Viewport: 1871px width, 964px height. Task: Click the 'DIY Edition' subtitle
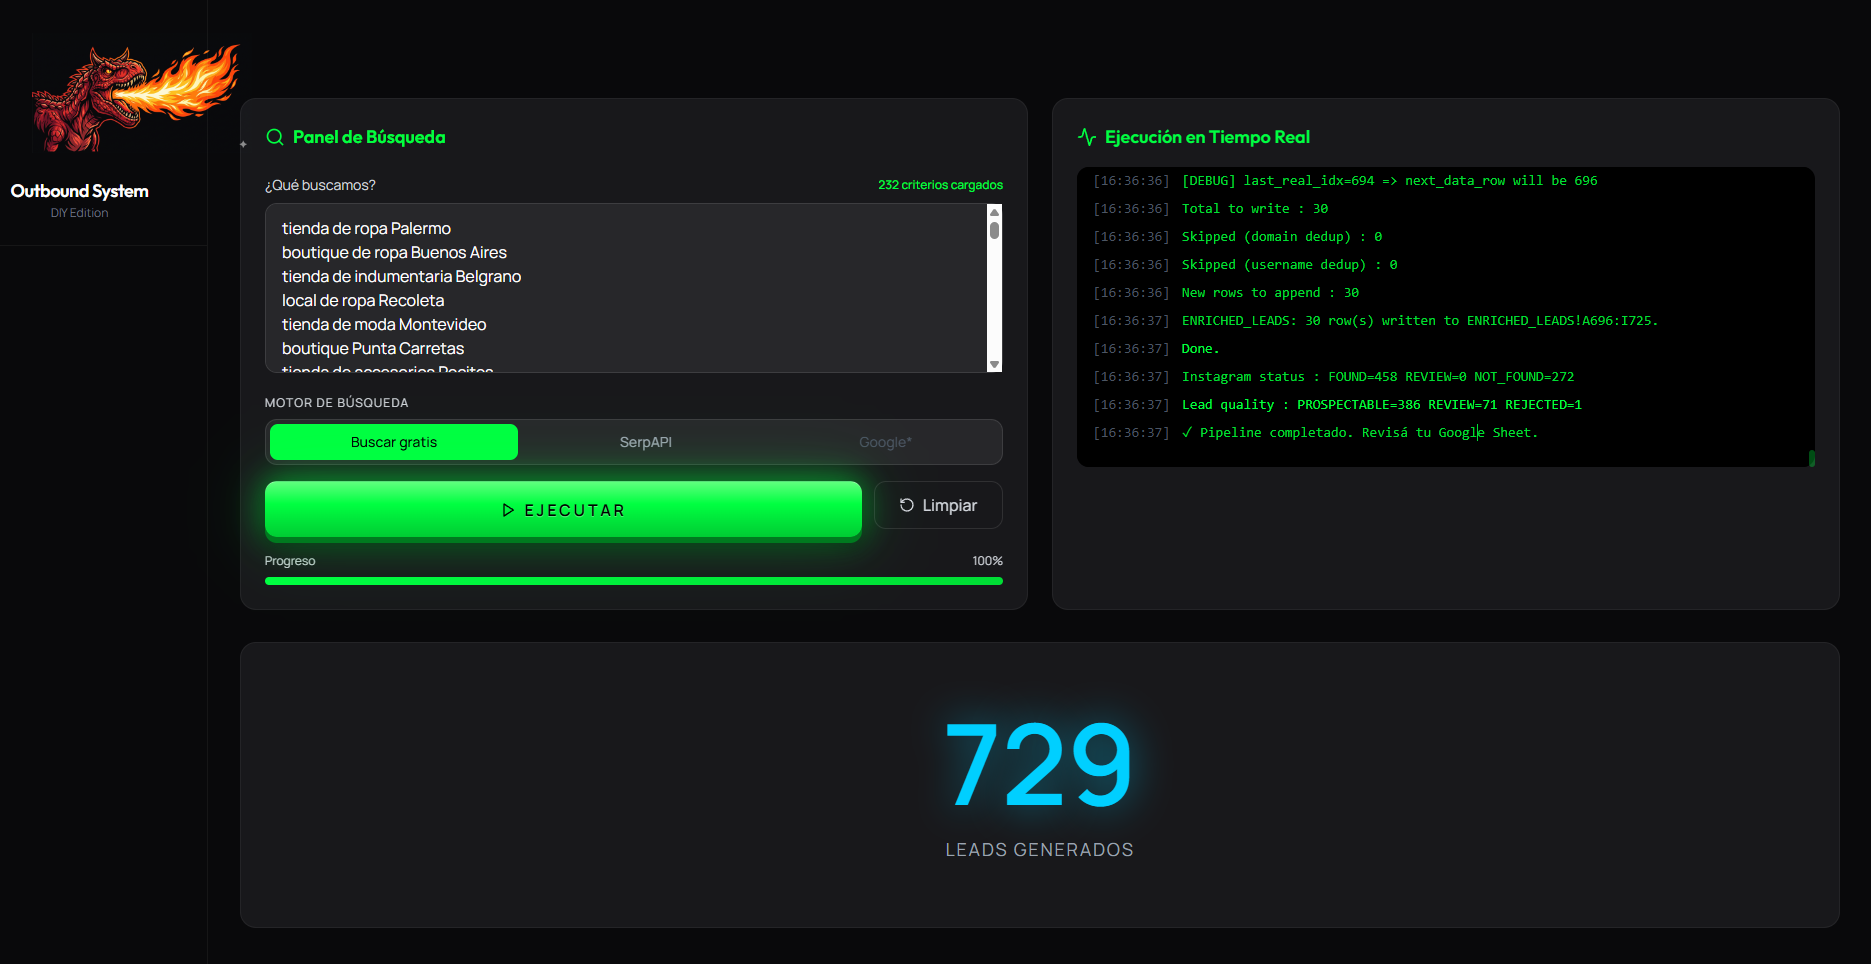(x=80, y=213)
